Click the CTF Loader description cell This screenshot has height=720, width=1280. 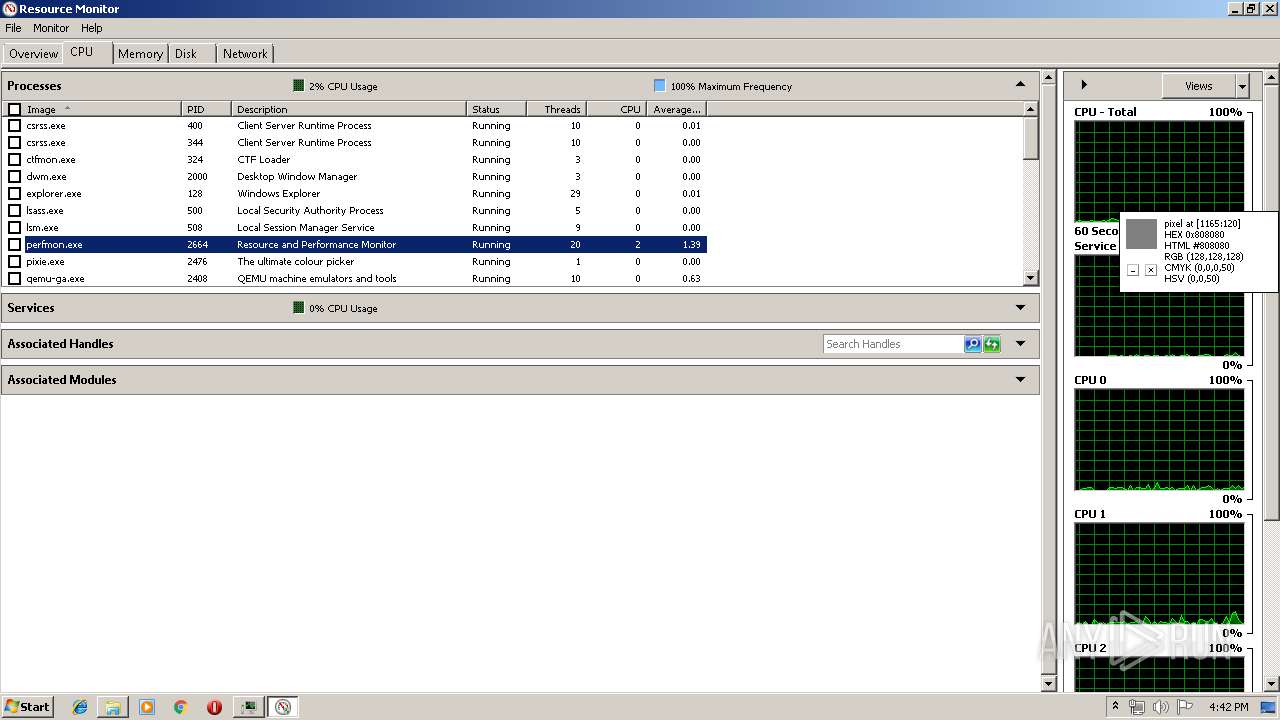pos(264,160)
